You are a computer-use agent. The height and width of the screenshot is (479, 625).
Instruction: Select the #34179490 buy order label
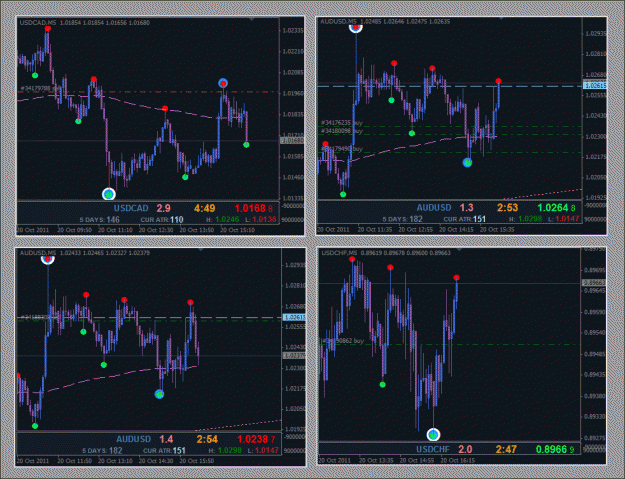(x=342, y=149)
